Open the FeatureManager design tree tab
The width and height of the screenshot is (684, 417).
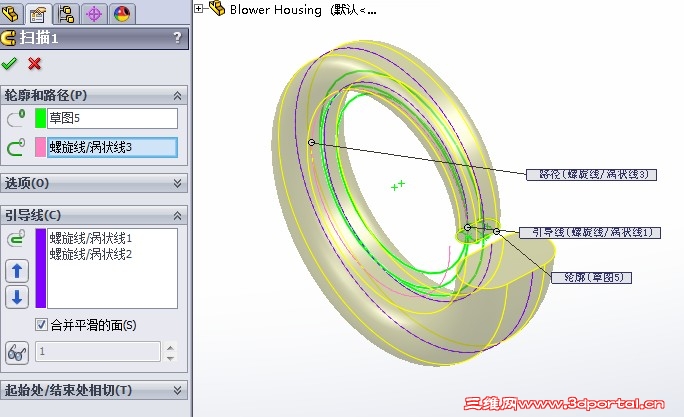10,14
